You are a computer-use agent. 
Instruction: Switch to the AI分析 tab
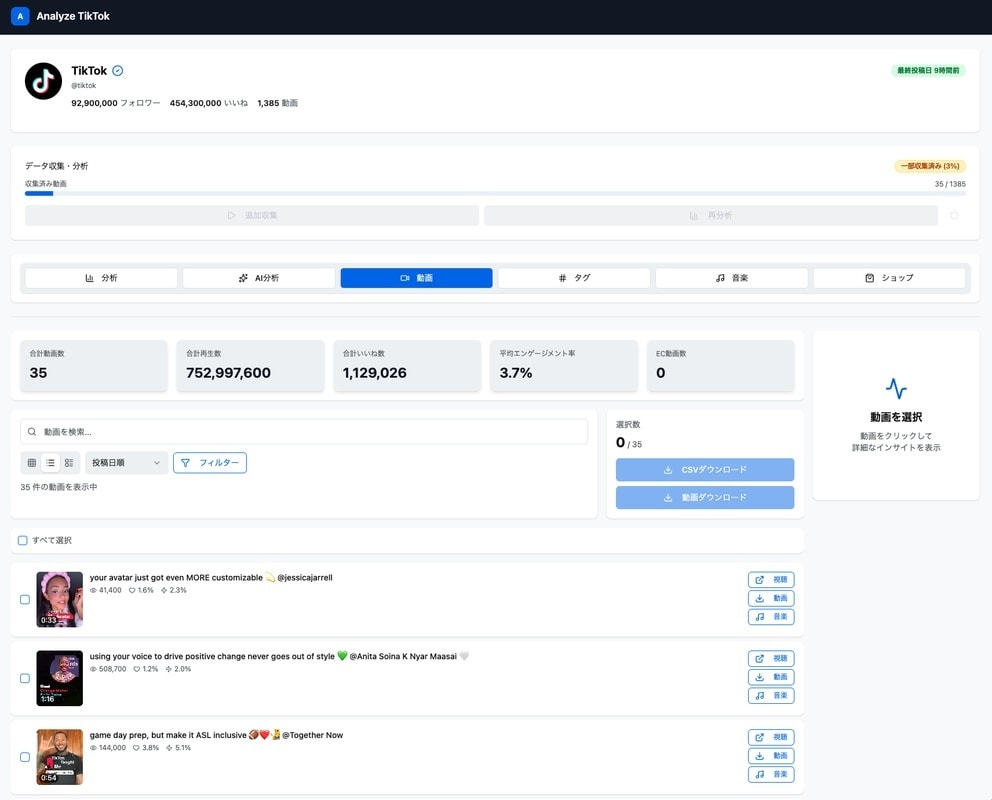pos(259,278)
